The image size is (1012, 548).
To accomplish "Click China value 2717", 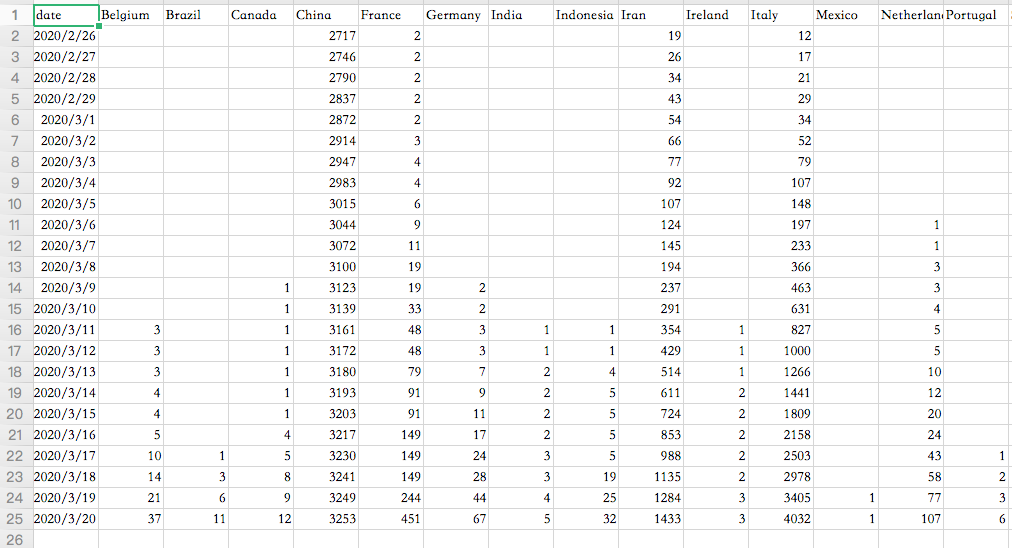I will [327, 36].
